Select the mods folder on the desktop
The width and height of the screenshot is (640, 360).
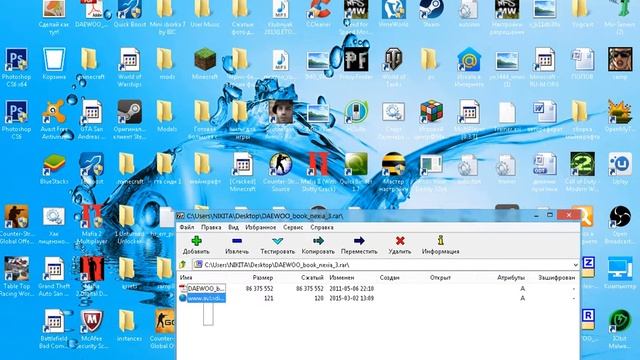click(x=167, y=64)
